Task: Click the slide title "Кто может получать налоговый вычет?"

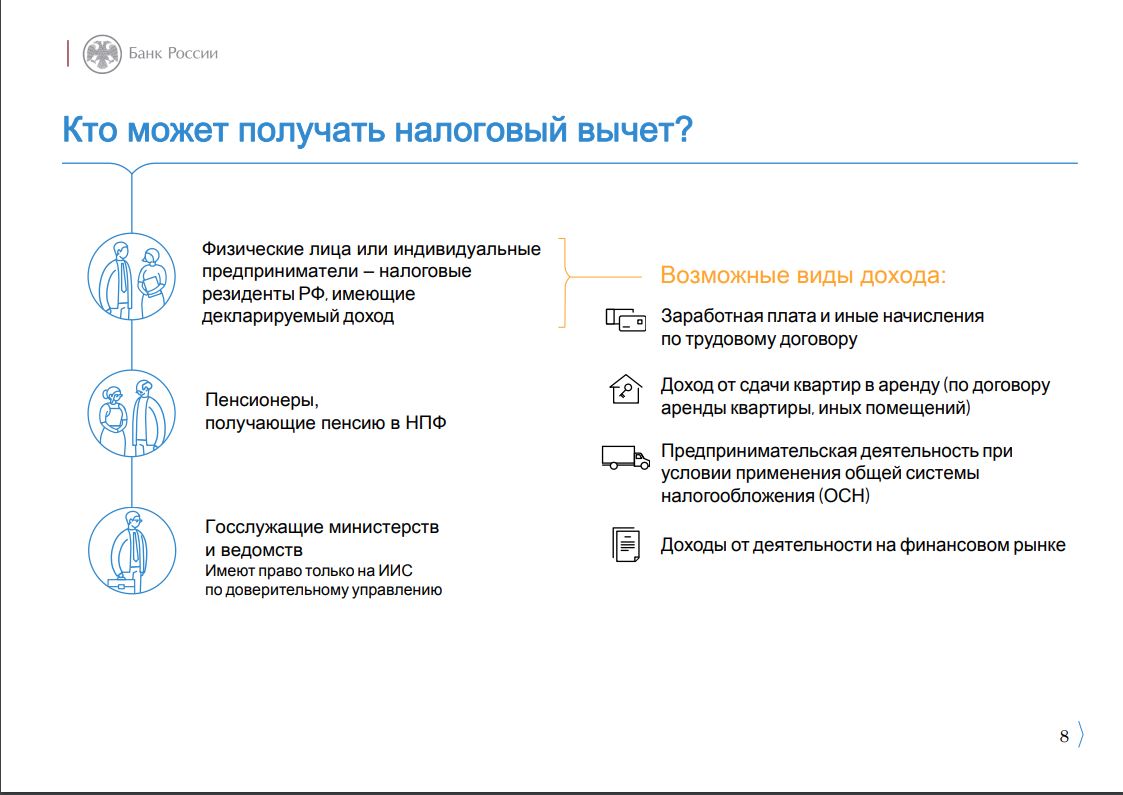Action: (x=377, y=131)
